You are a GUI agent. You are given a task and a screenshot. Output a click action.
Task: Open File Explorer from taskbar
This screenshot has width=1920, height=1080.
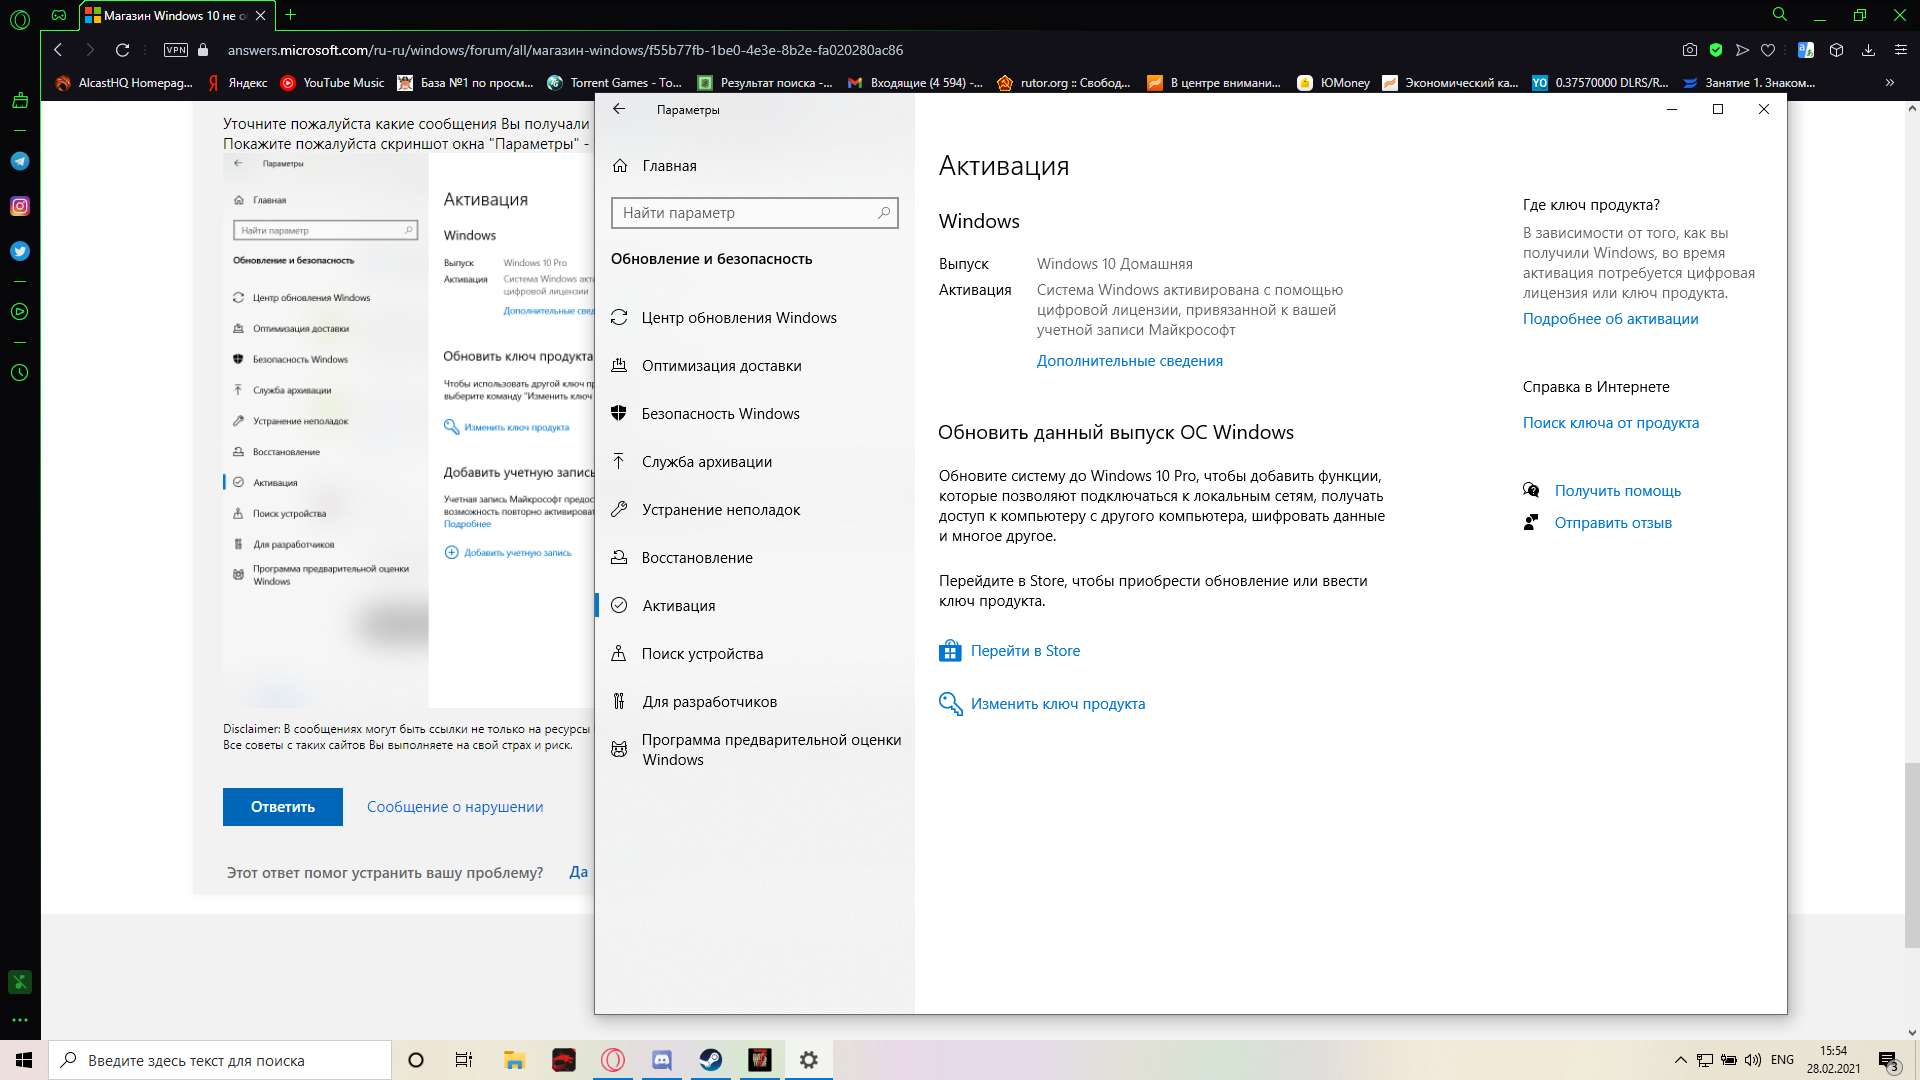point(514,1060)
